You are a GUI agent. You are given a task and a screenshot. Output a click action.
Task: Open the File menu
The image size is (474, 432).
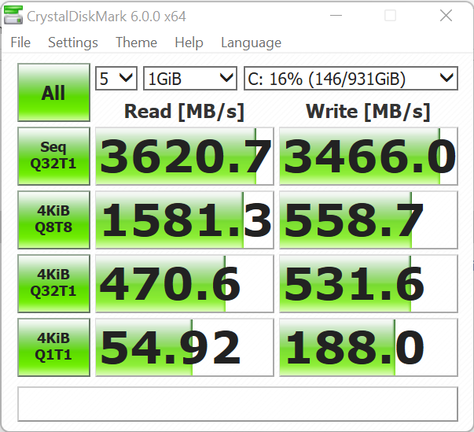[x=21, y=43]
